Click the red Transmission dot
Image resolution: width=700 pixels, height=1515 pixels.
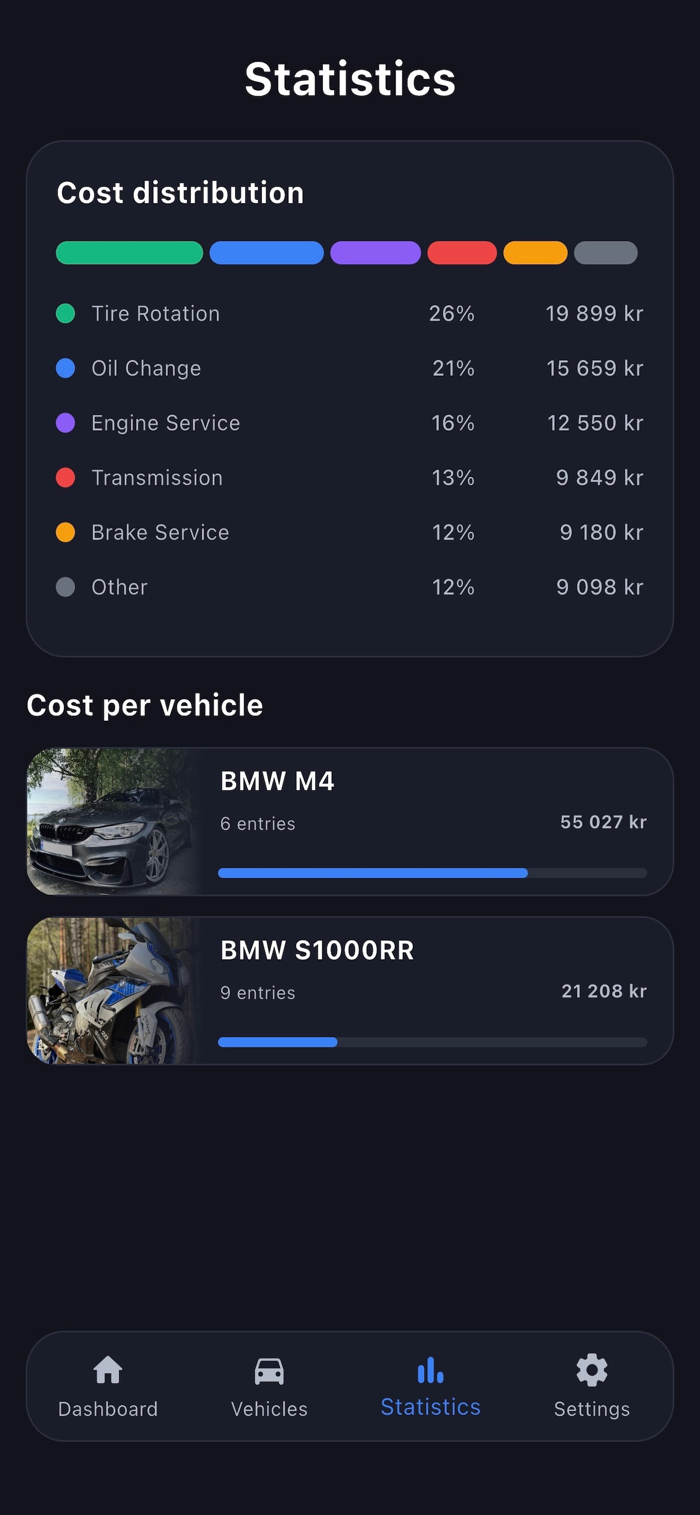tap(66, 478)
